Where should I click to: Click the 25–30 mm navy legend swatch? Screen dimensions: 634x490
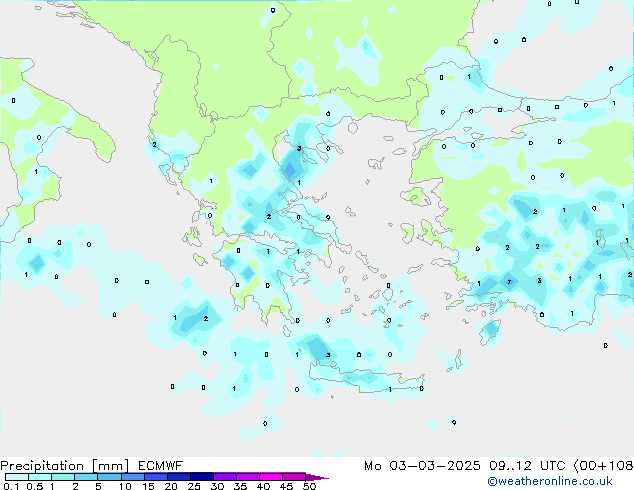click(201, 477)
